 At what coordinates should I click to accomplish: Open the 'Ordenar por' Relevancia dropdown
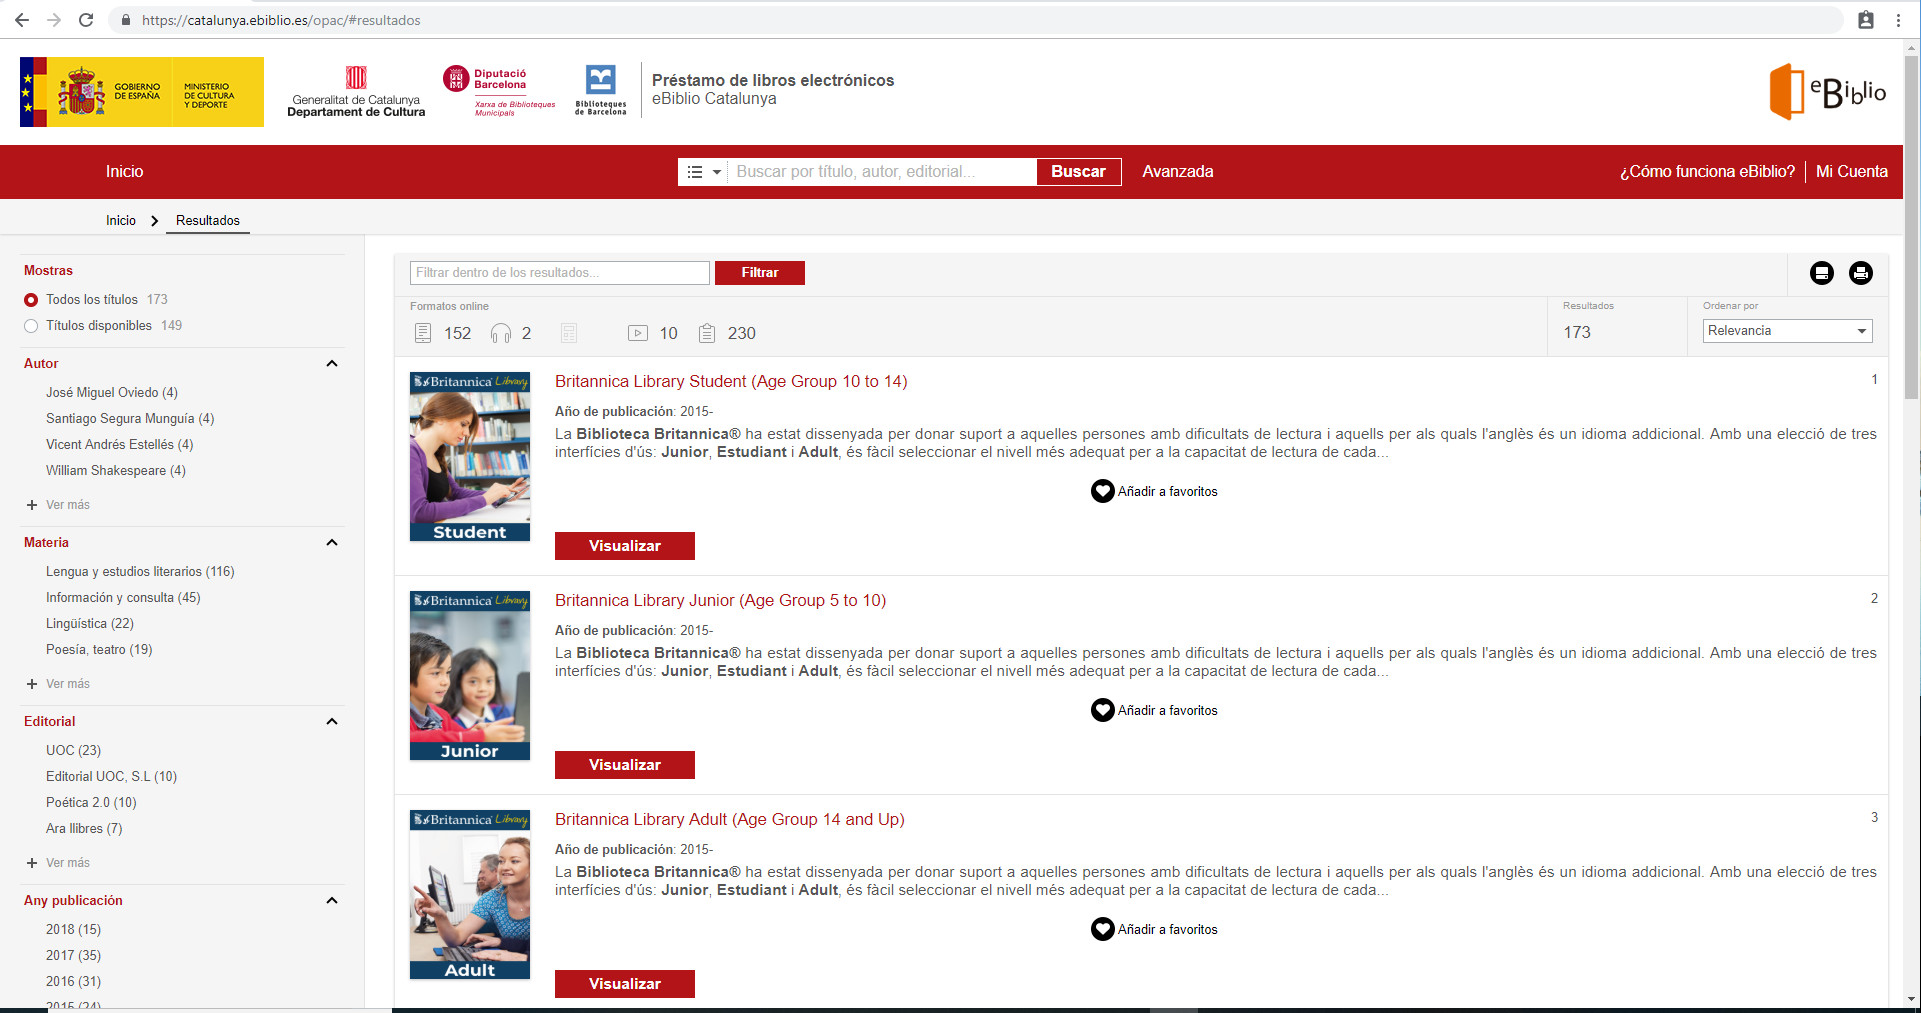tap(1787, 331)
